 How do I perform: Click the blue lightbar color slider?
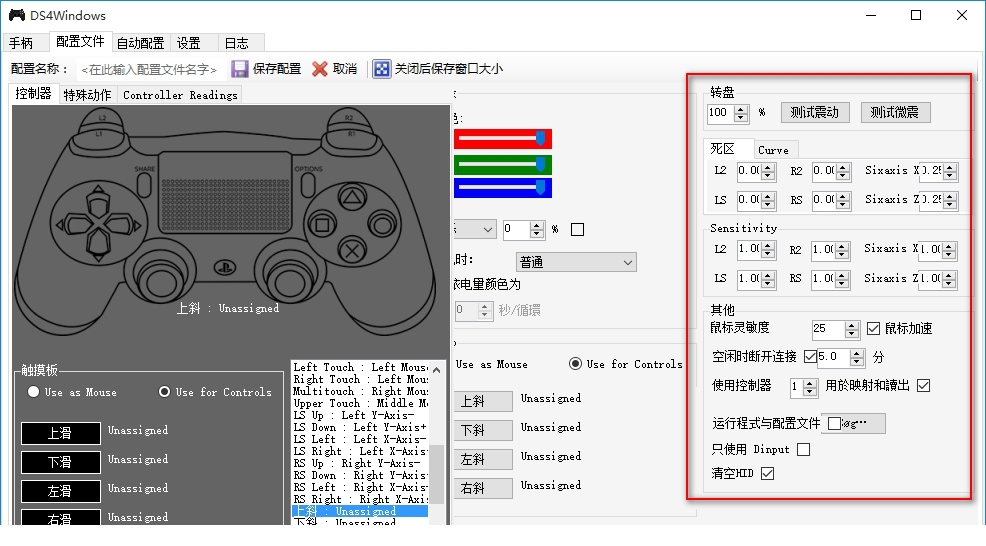point(502,187)
